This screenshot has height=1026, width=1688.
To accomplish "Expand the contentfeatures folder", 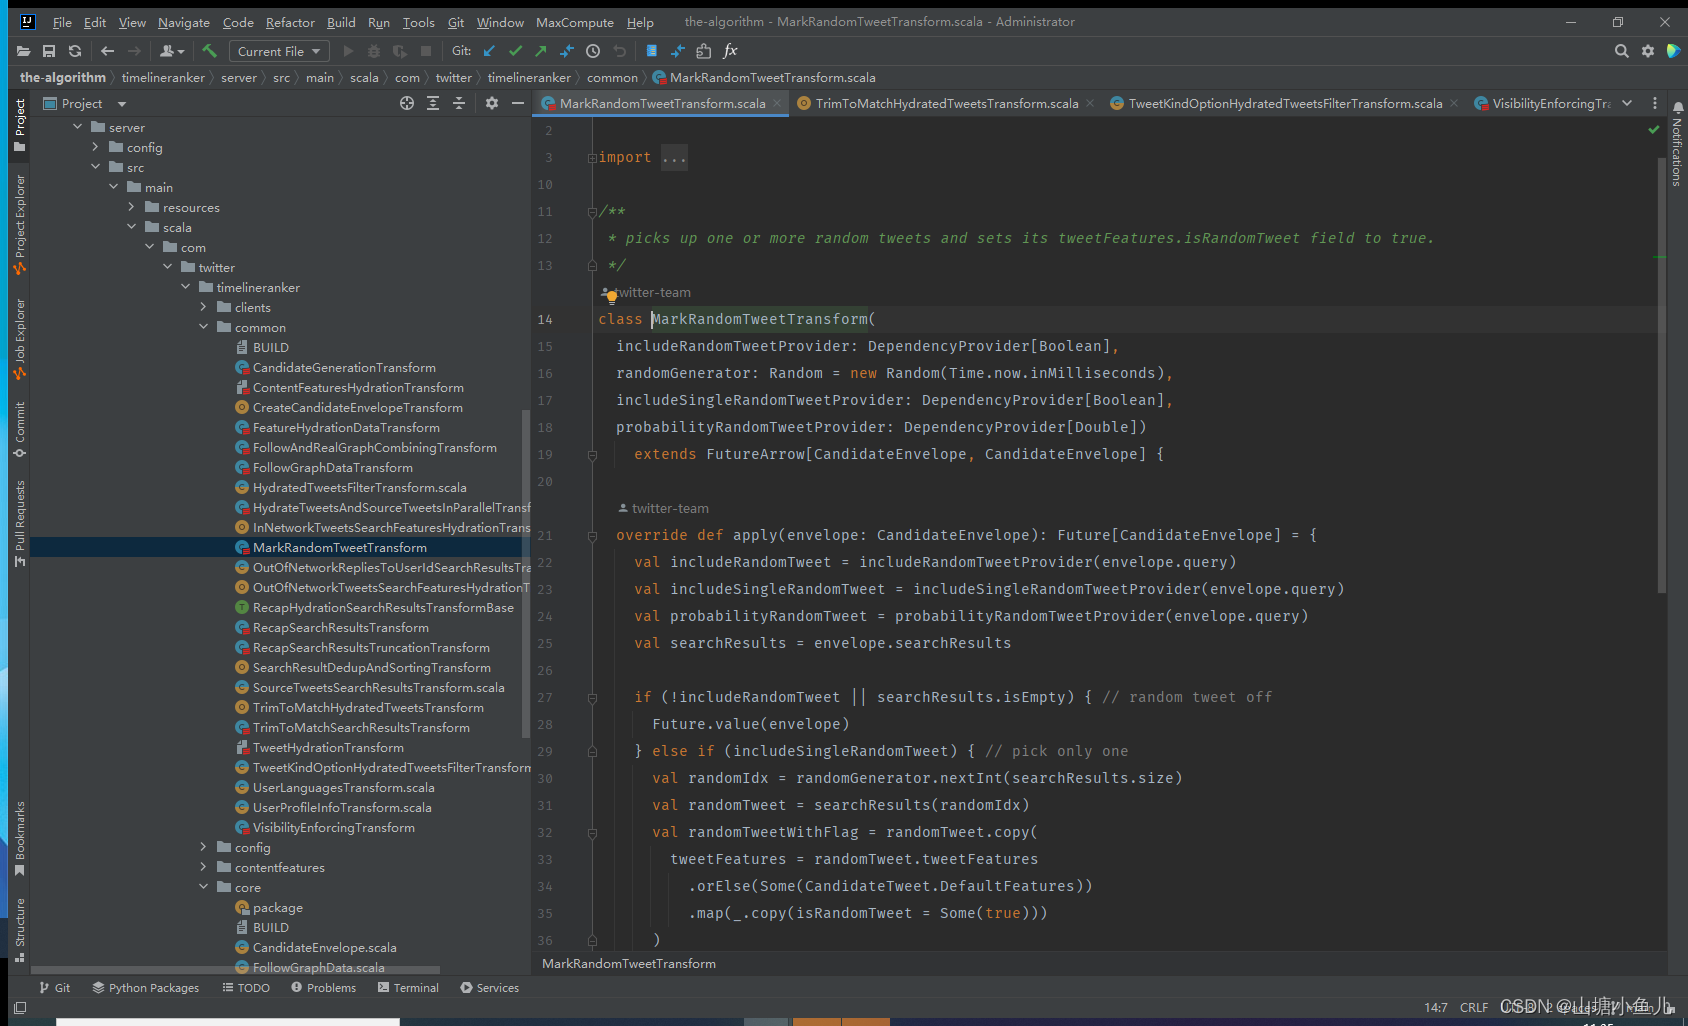I will 204,867.
